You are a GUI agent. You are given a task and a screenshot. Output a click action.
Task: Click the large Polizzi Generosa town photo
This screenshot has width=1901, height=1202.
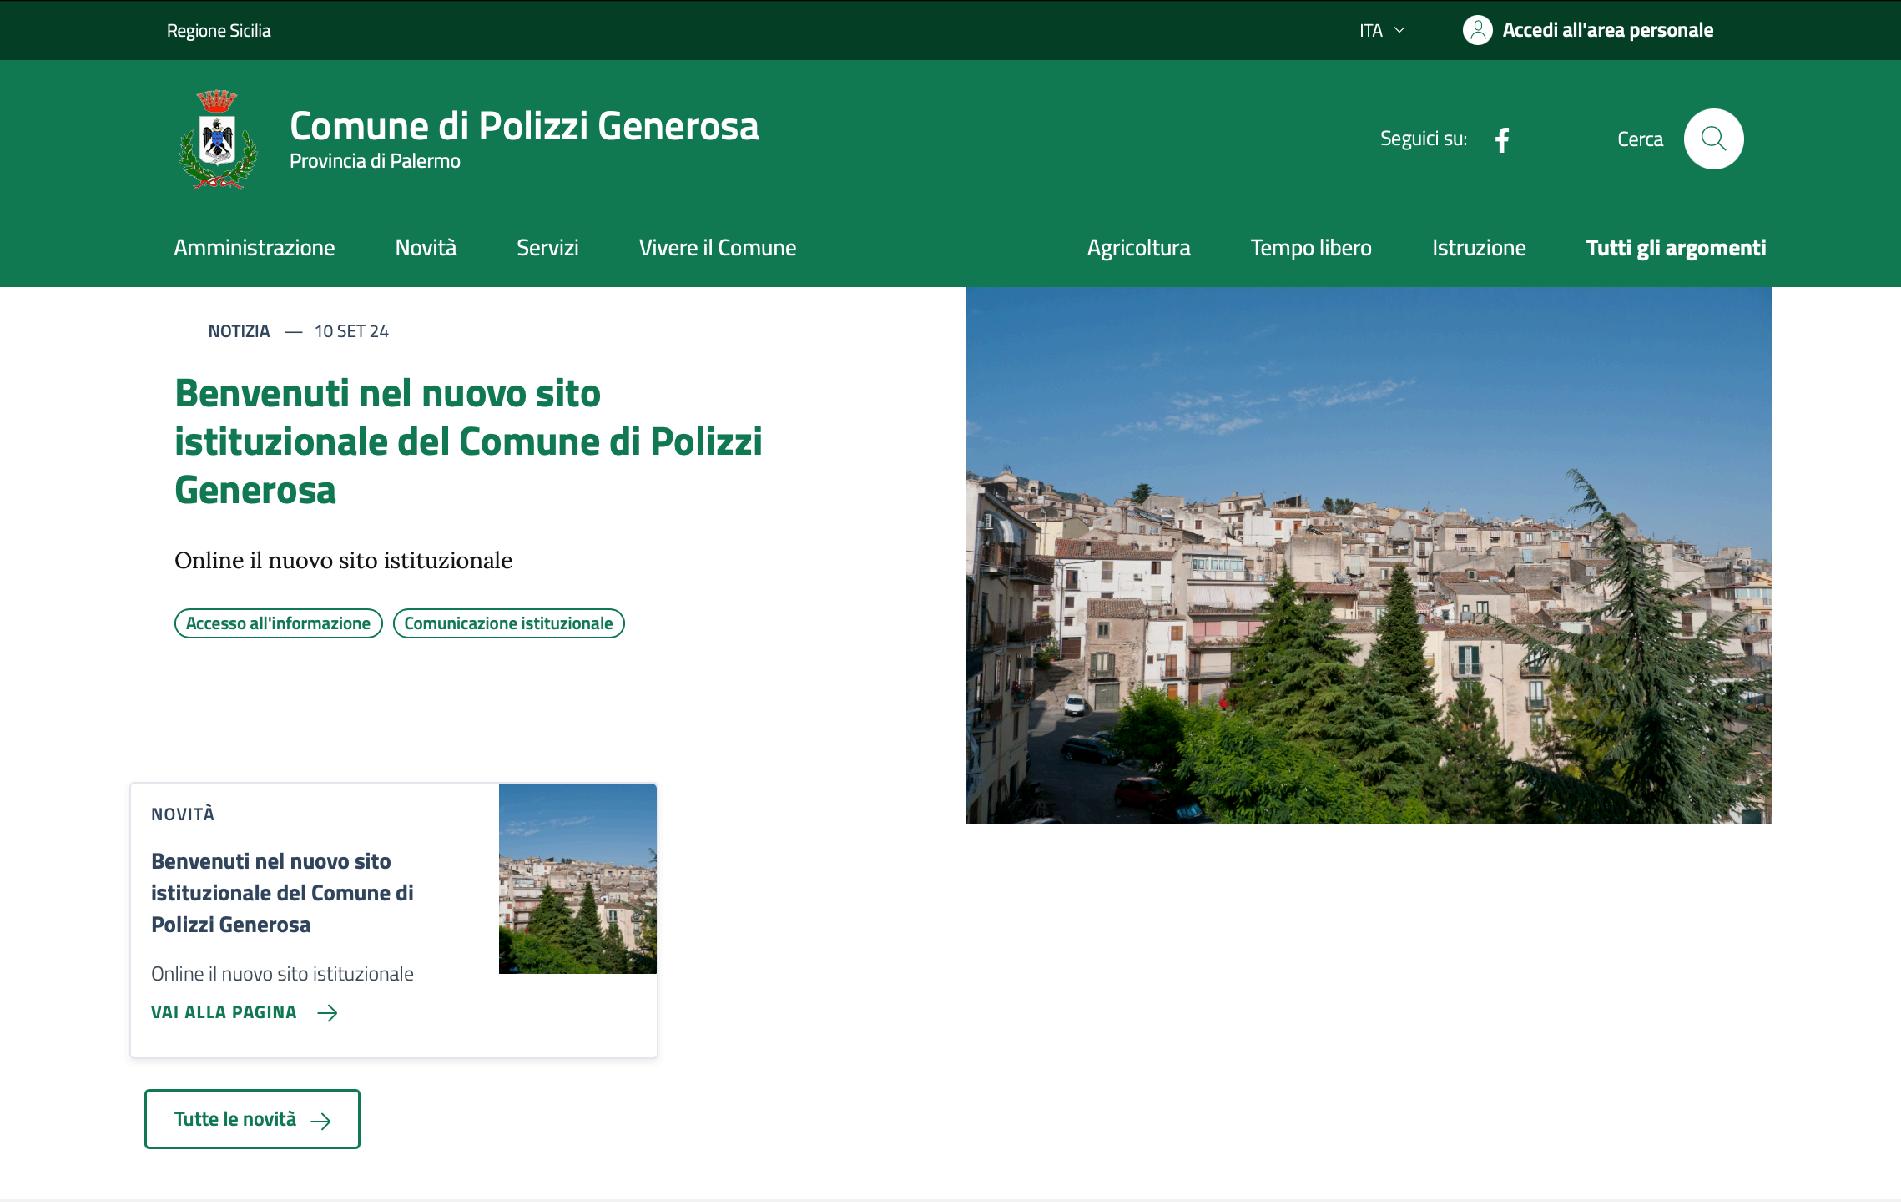(1368, 555)
